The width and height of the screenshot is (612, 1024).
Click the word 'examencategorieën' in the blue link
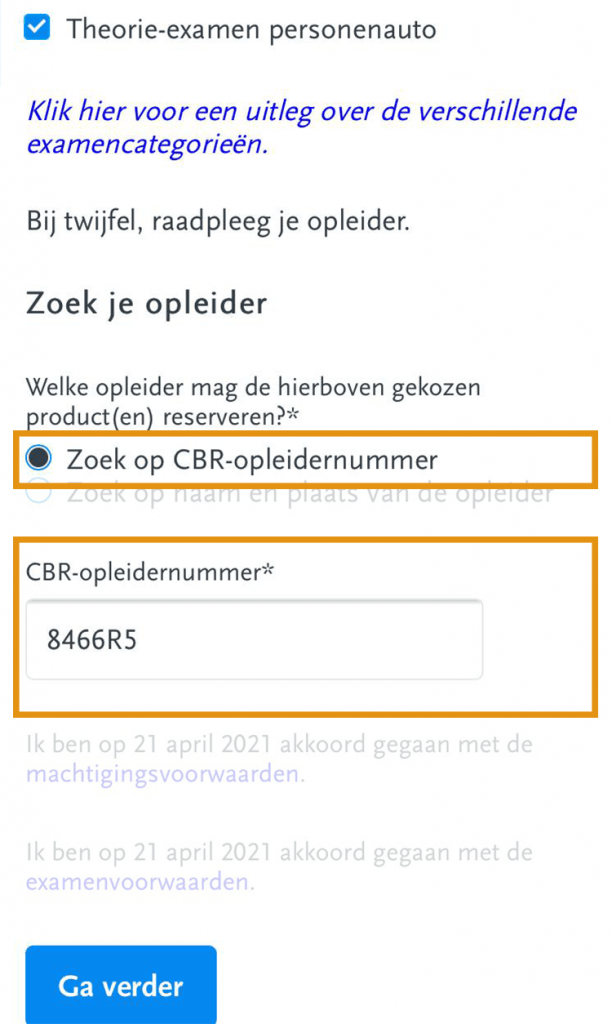pyautogui.click(x=146, y=144)
